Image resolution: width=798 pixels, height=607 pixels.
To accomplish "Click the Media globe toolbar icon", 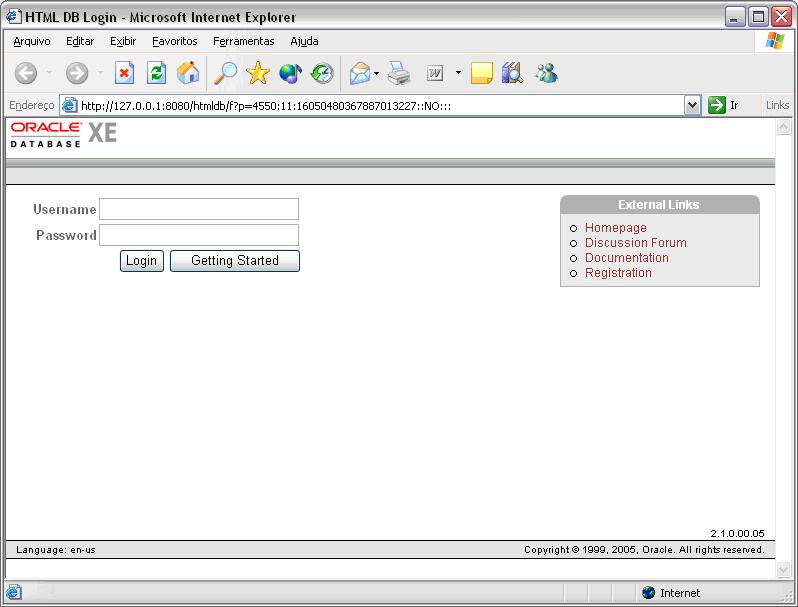I will (290, 73).
